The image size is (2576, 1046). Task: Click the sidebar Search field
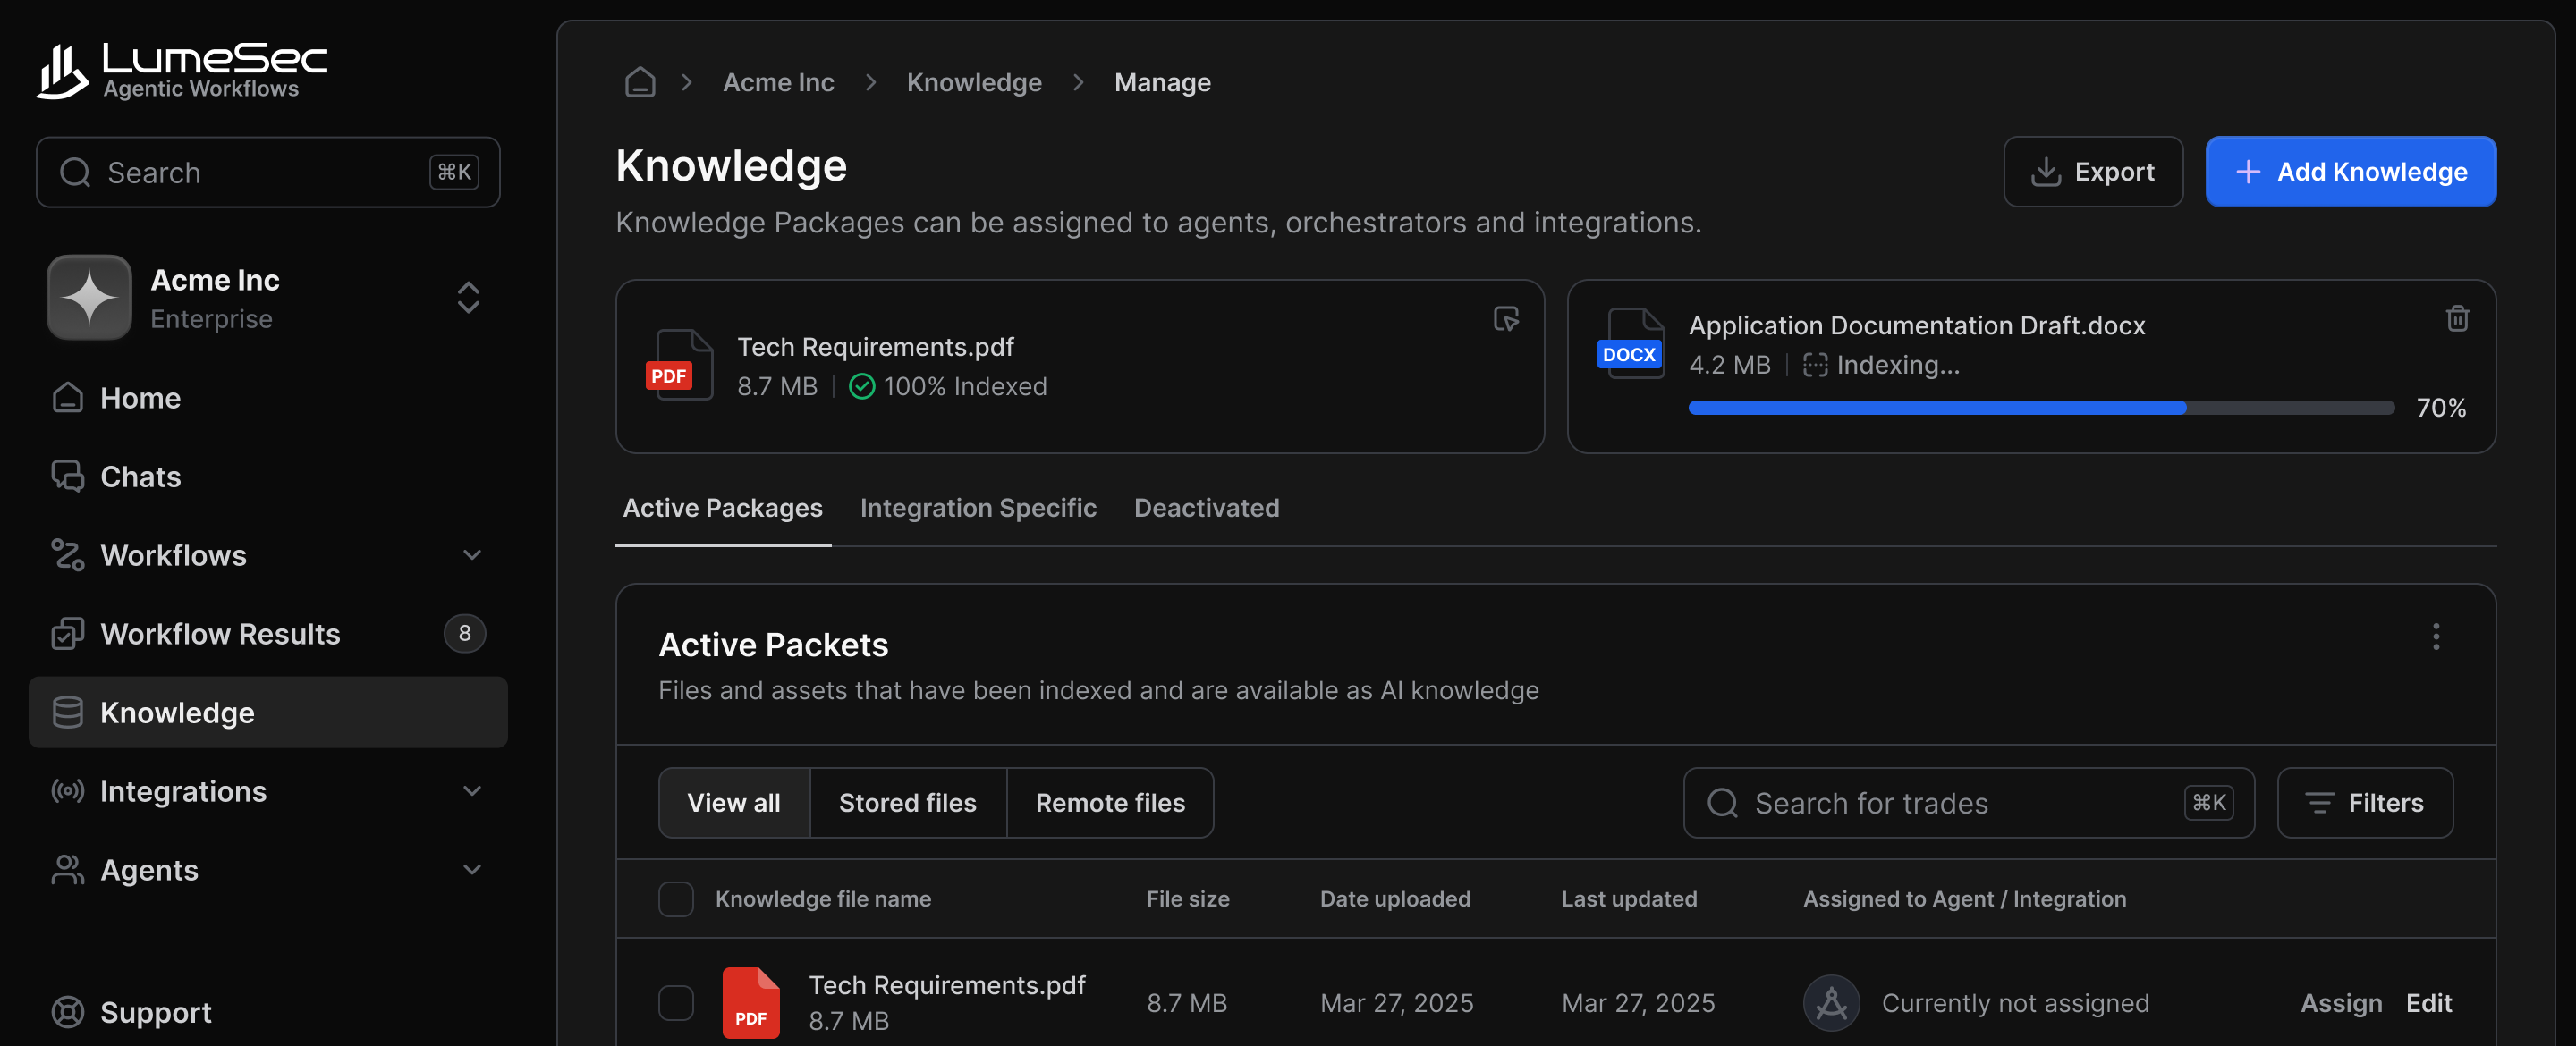coord(268,172)
